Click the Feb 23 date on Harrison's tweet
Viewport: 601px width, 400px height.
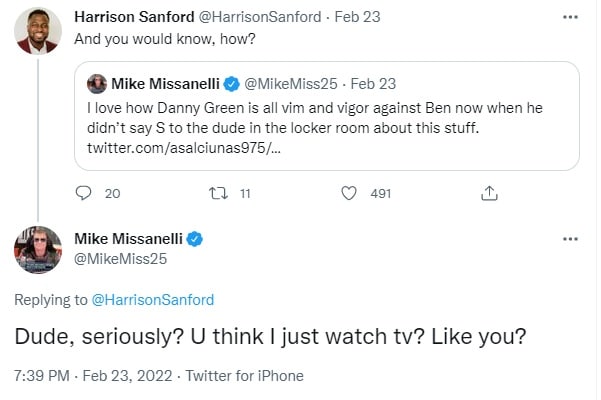[x=358, y=18]
